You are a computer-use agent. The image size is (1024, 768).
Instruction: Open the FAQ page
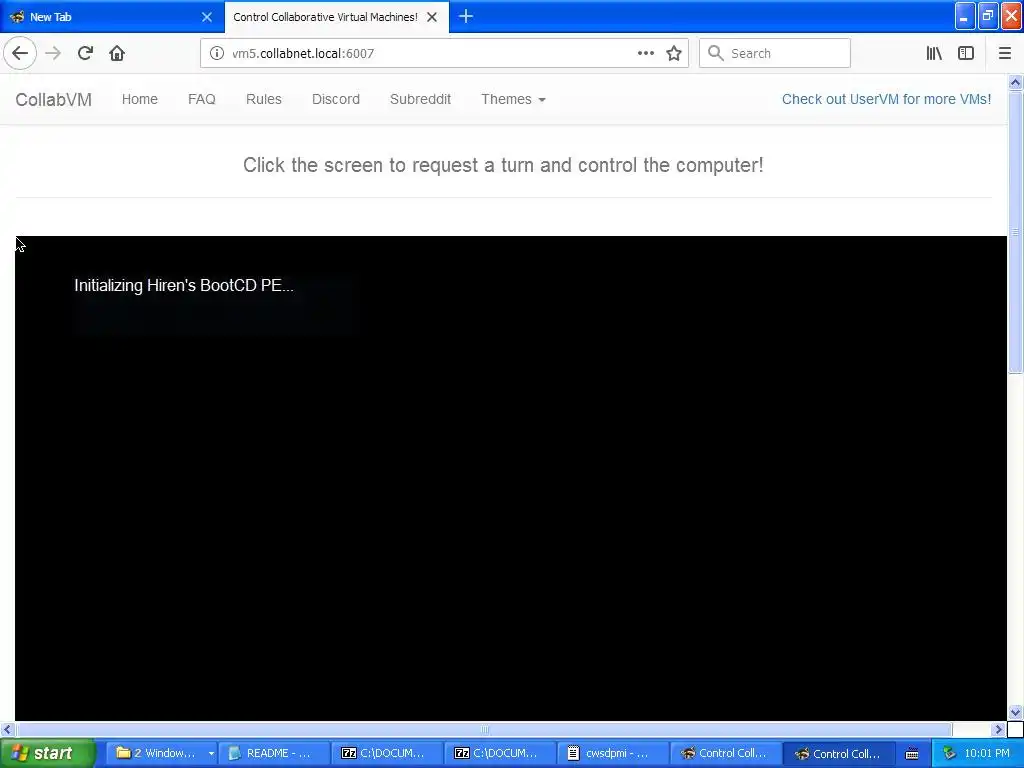202,99
